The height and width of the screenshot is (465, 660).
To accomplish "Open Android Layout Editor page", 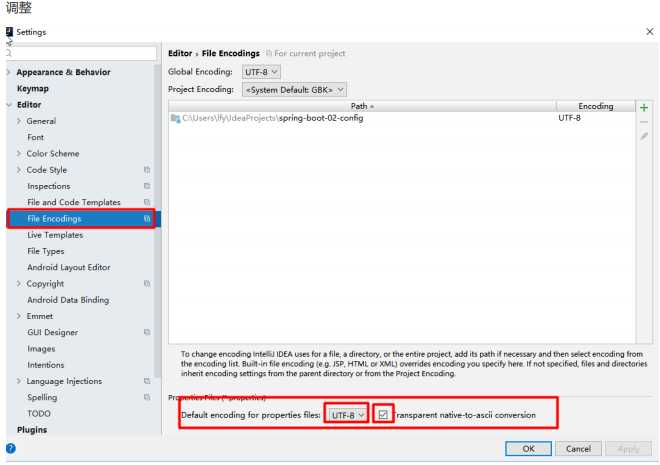I will pos(69,267).
